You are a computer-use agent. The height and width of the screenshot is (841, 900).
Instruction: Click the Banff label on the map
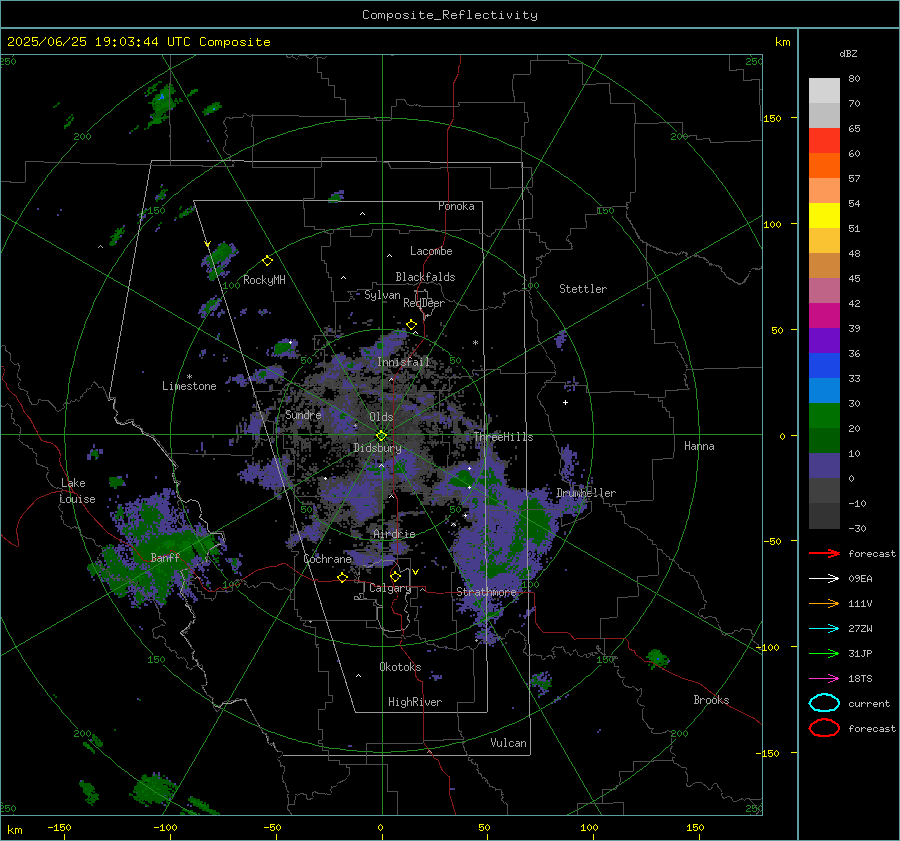click(x=165, y=557)
